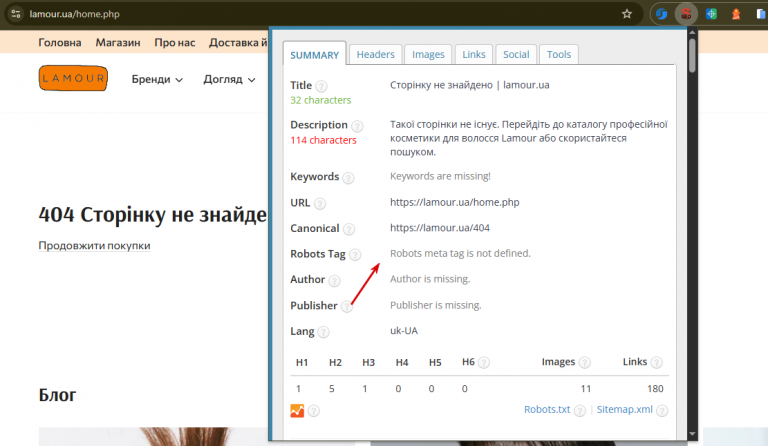The width and height of the screenshot is (768, 446).
Task: Click the title value 'Сторінку не знайдено | lamour.ua'
Action: tap(470, 85)
